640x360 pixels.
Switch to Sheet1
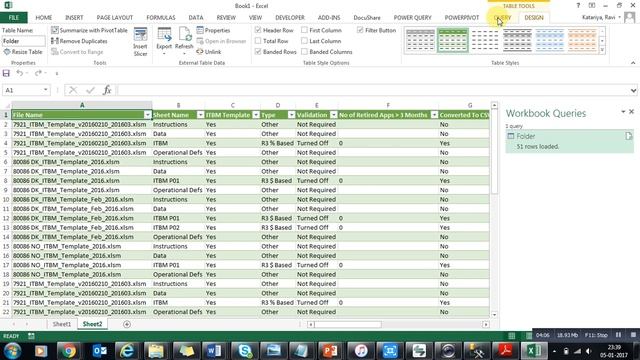(x=62, y=324)
